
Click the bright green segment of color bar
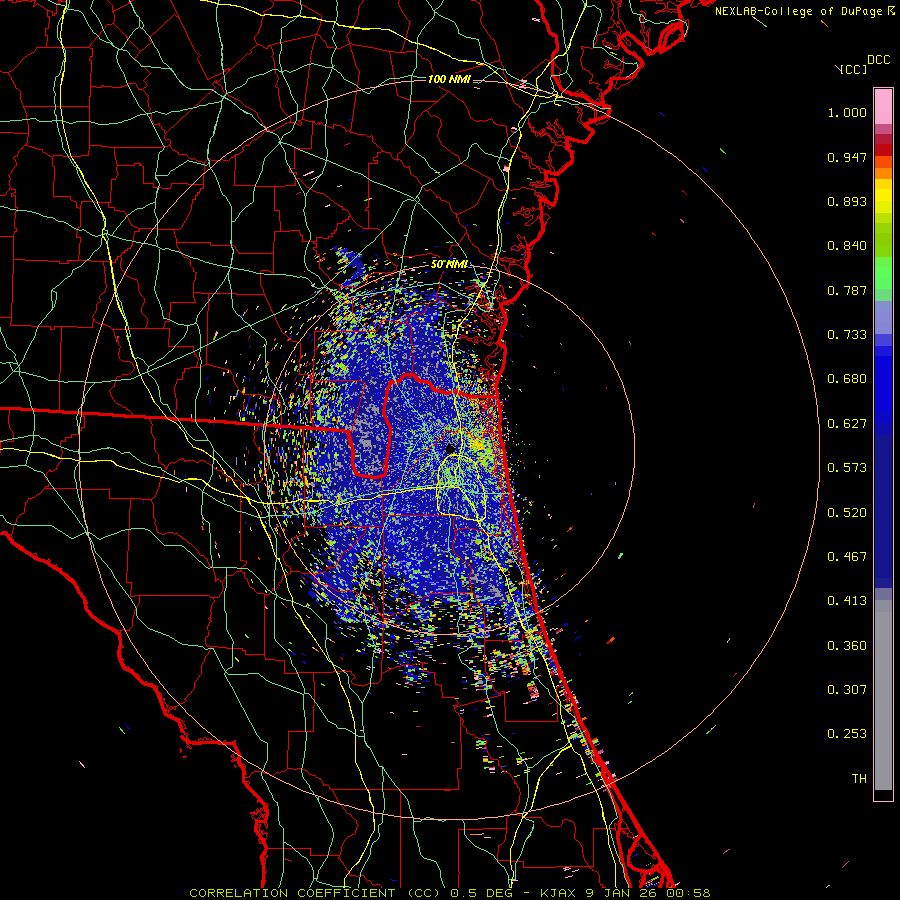[883, 273]
